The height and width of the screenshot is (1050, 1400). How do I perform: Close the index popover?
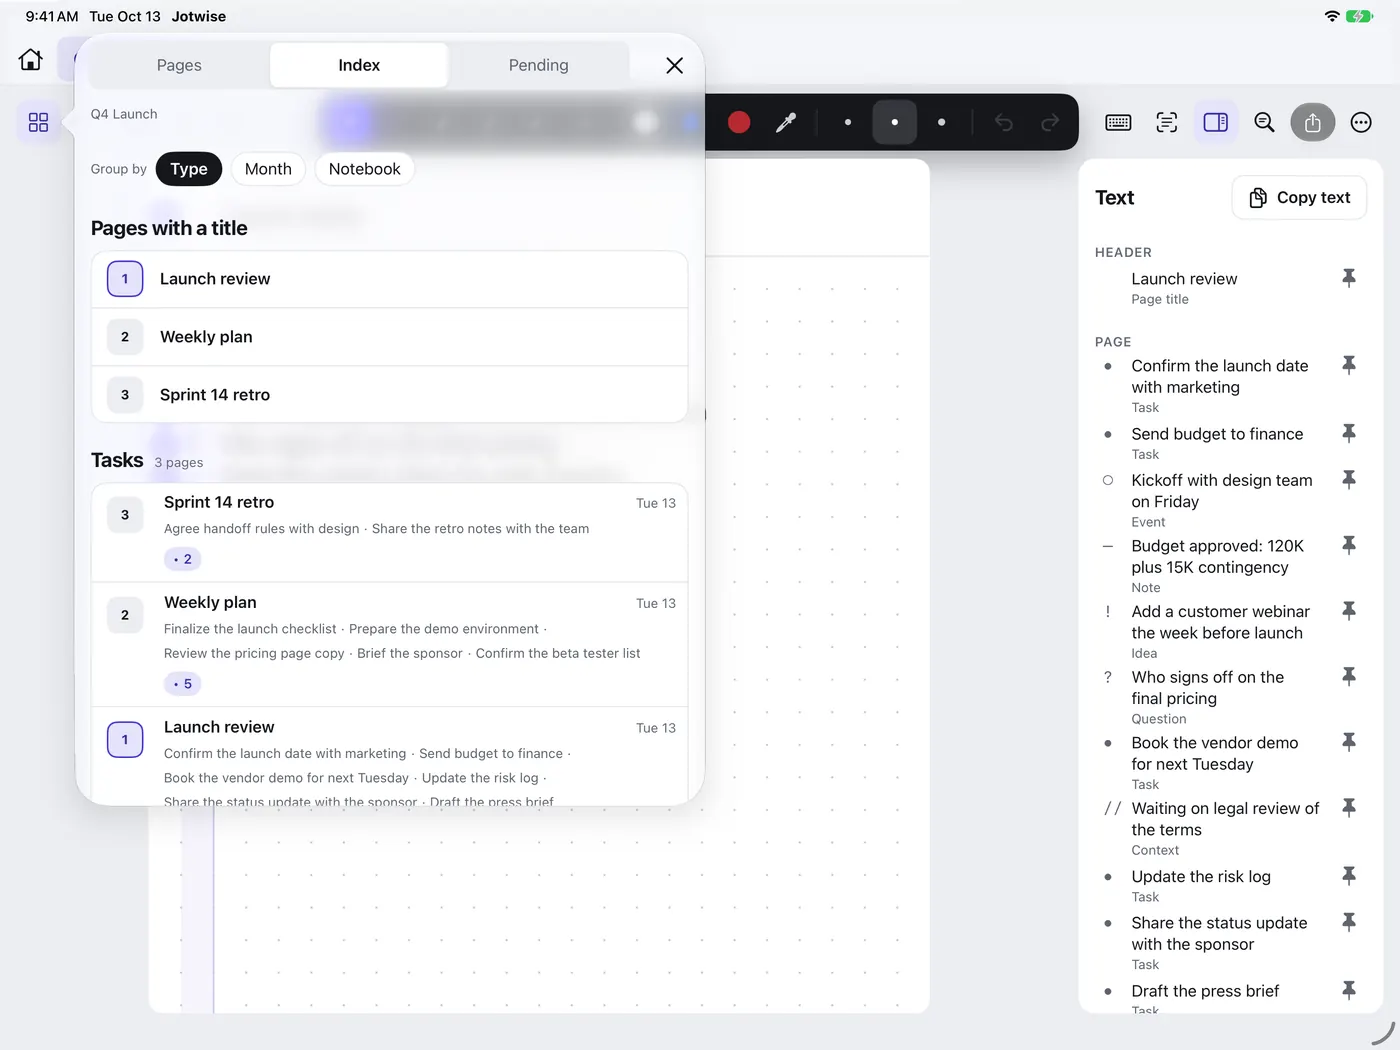[675, 65]
